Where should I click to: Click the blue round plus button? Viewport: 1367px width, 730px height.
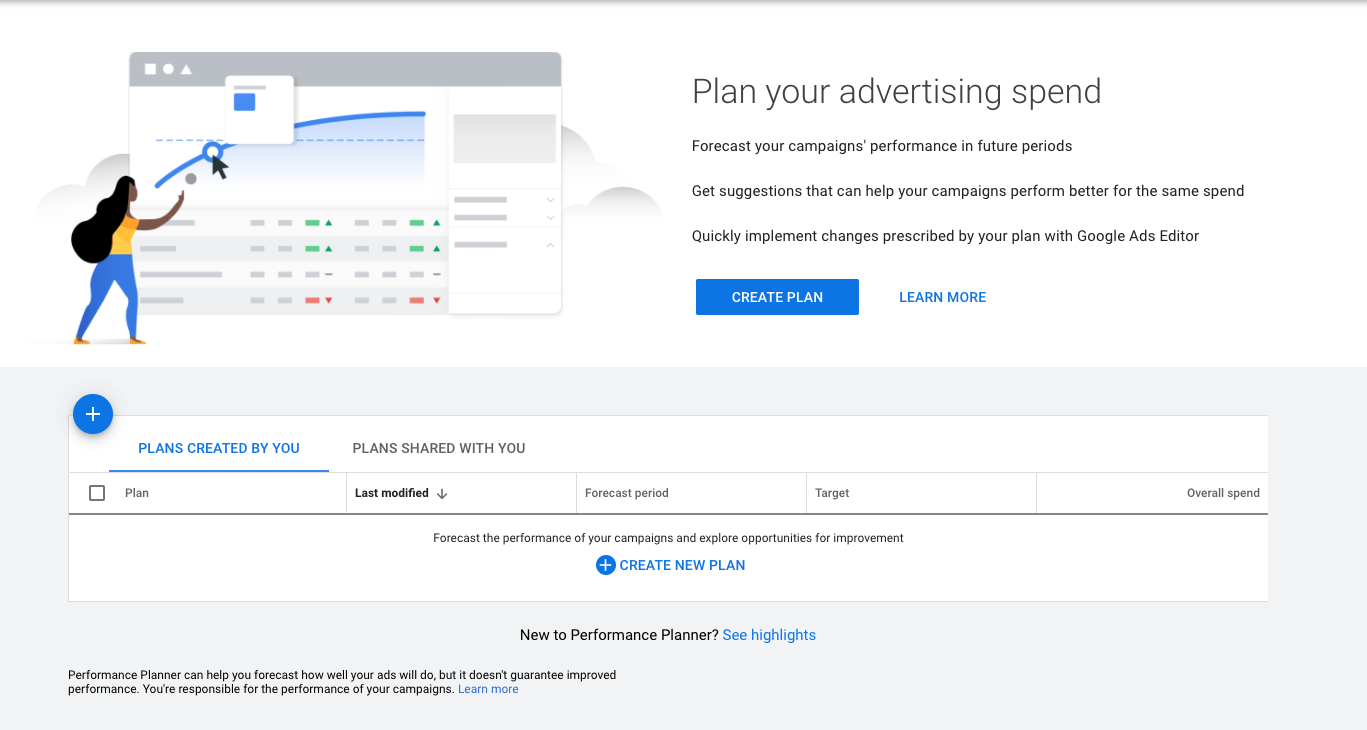click(93, 414)
